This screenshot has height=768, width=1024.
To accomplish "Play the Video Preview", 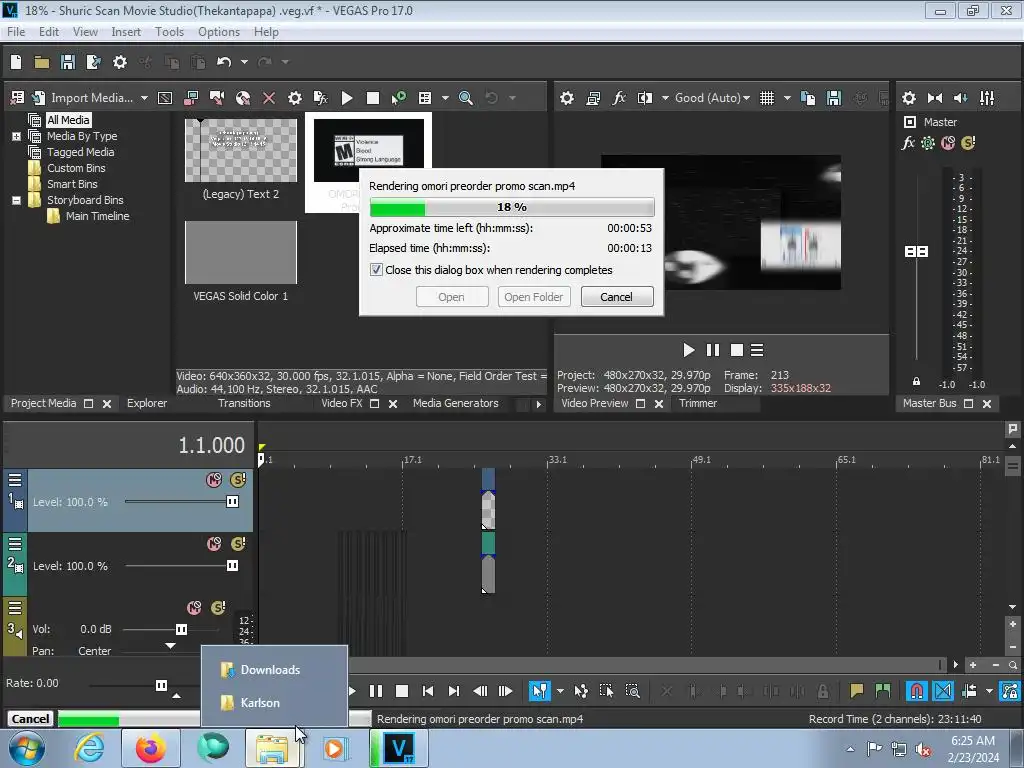I will (x=688, y=350).
